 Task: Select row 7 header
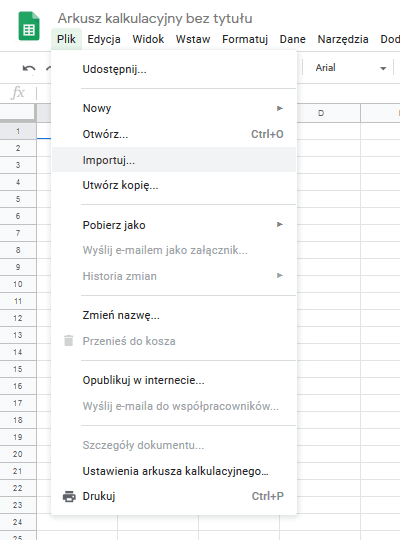tap(18, 233)
